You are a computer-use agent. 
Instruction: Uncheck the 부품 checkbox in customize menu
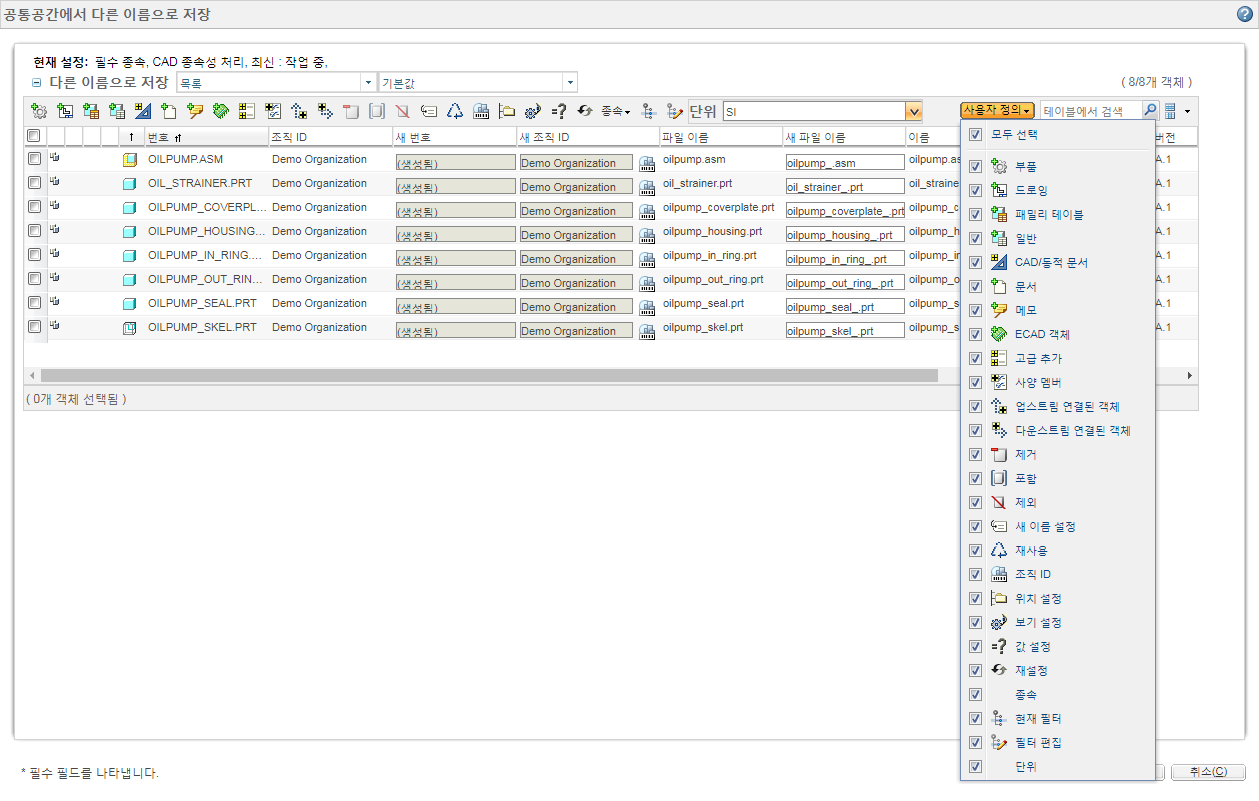975,166
